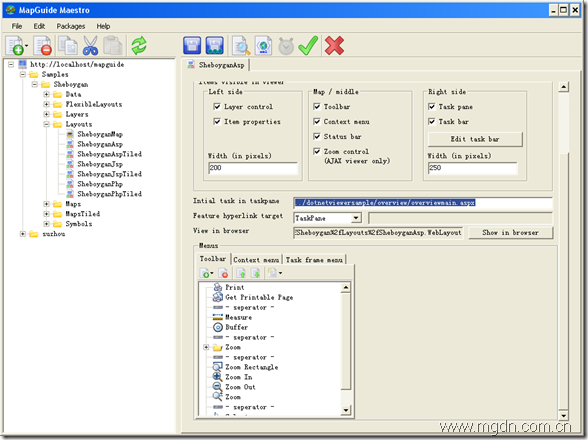Select the Buffer command icon
The height and width of the screenshot is (440, 588).
(x=218, y=327)
